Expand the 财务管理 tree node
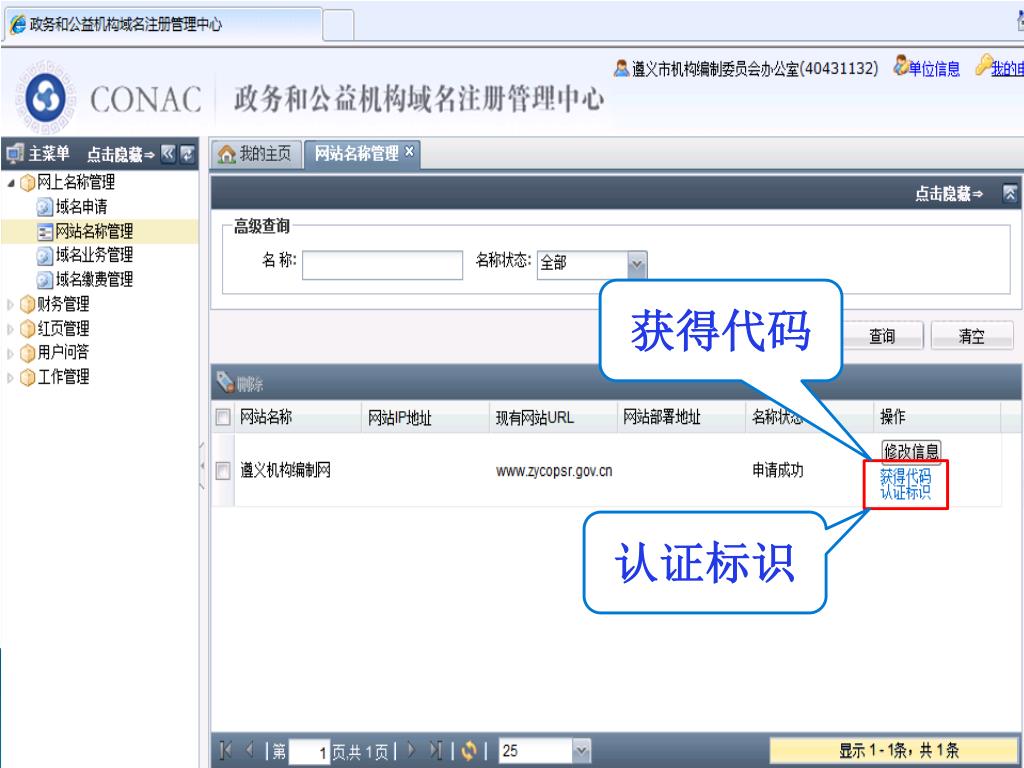The image size is (1024, 768). (x=10, y=304)
